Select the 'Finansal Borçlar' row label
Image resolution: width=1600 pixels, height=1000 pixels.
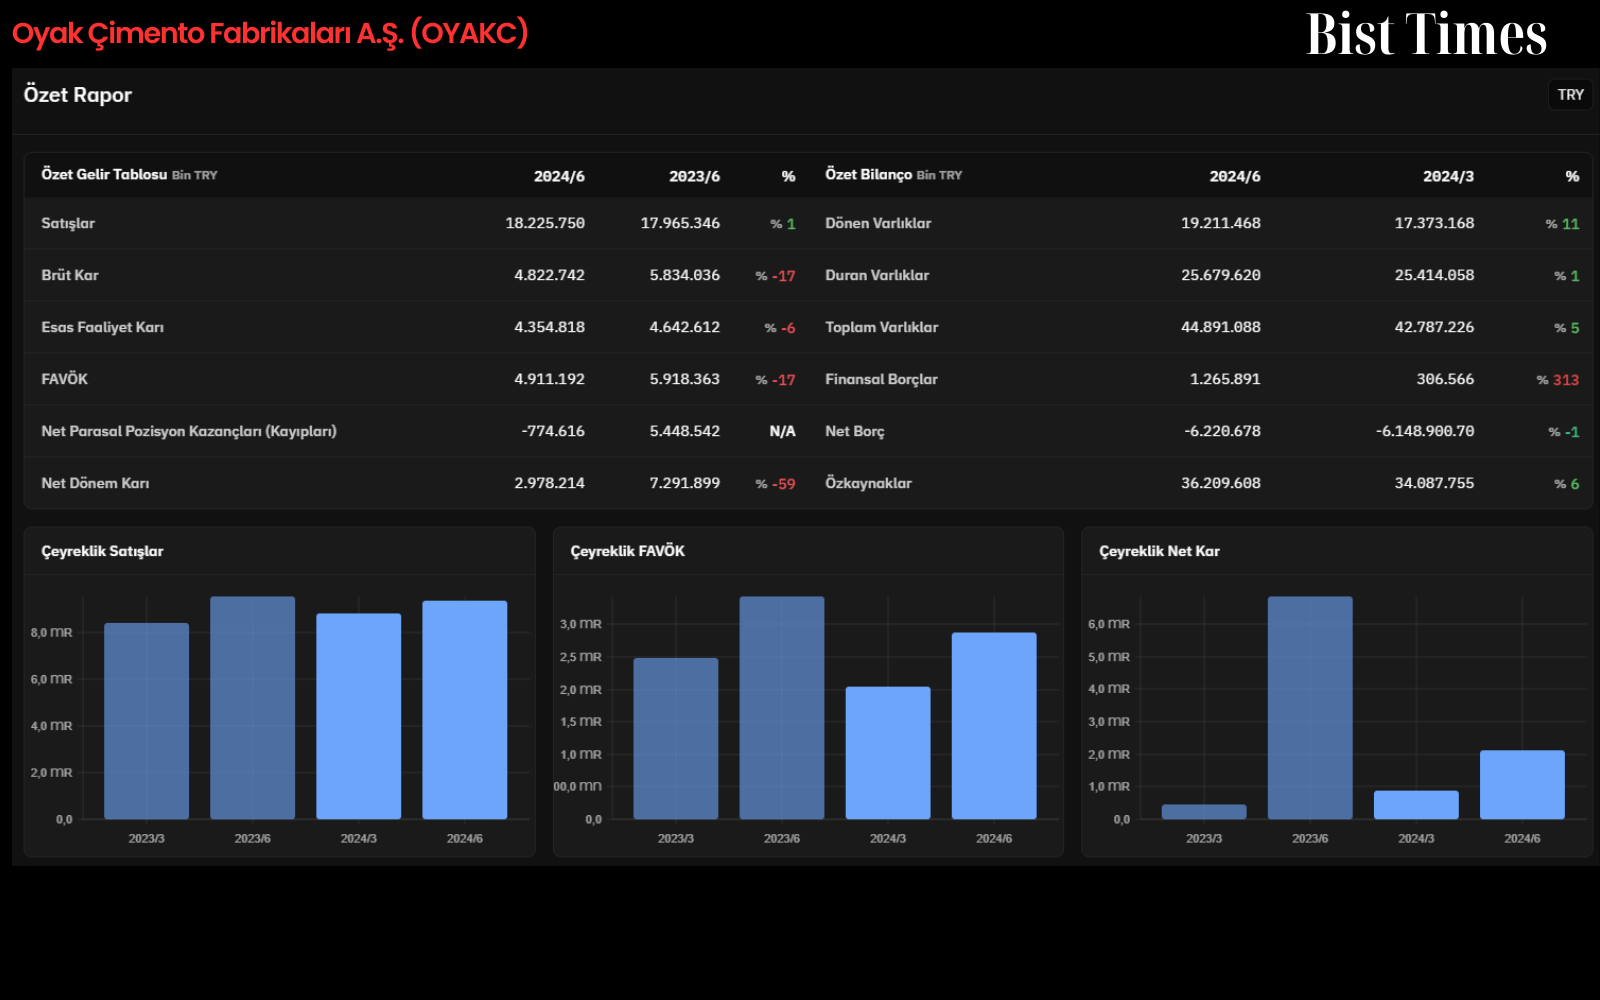(881, 379)
